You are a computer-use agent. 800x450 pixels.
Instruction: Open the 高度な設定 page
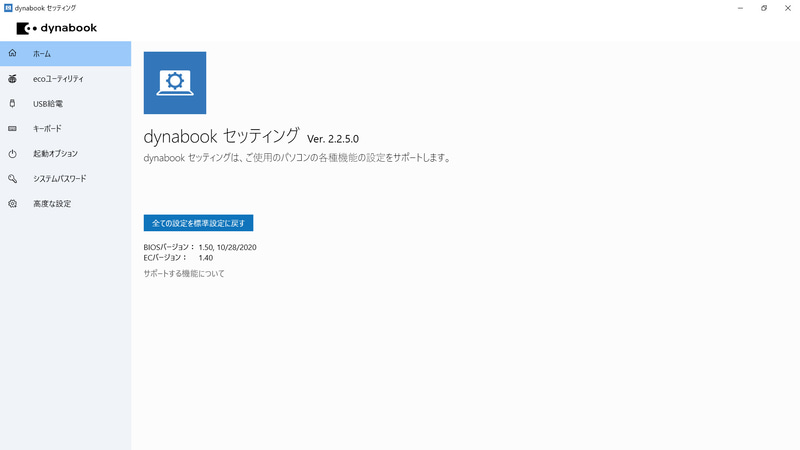pyautogui.click(x=65, y=204)
